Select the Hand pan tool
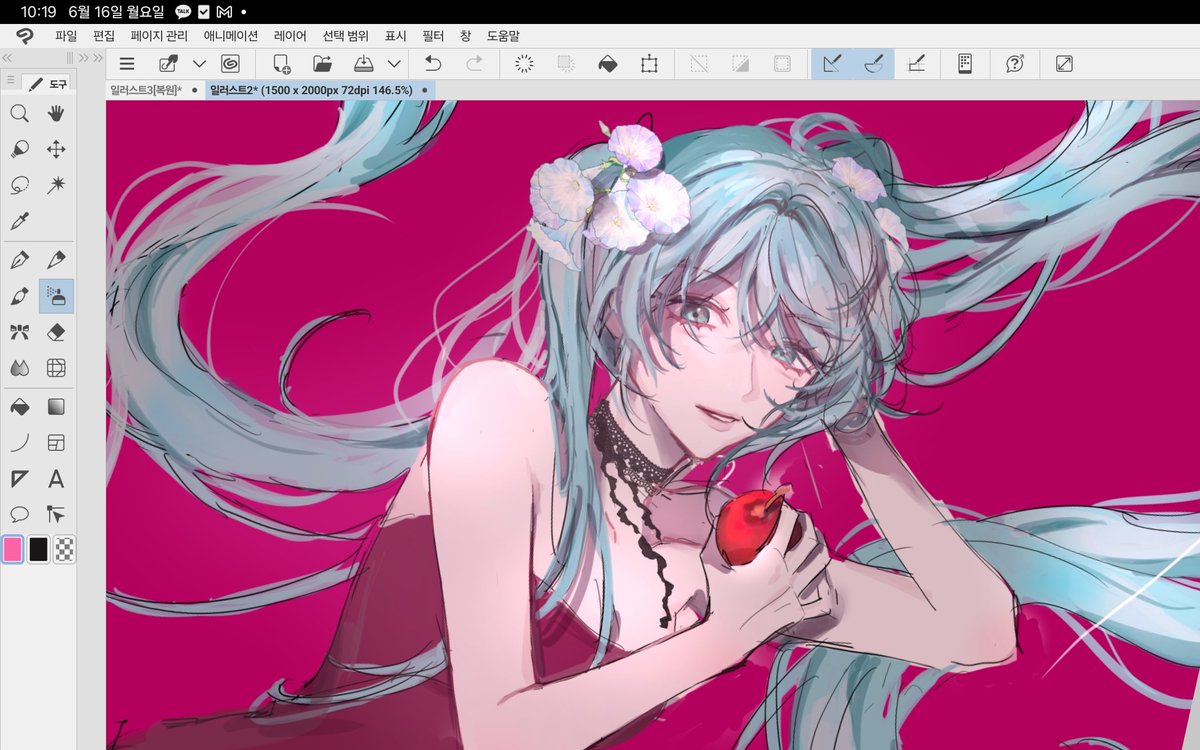The image size is (1200, 750). click(x=56, y=113)
